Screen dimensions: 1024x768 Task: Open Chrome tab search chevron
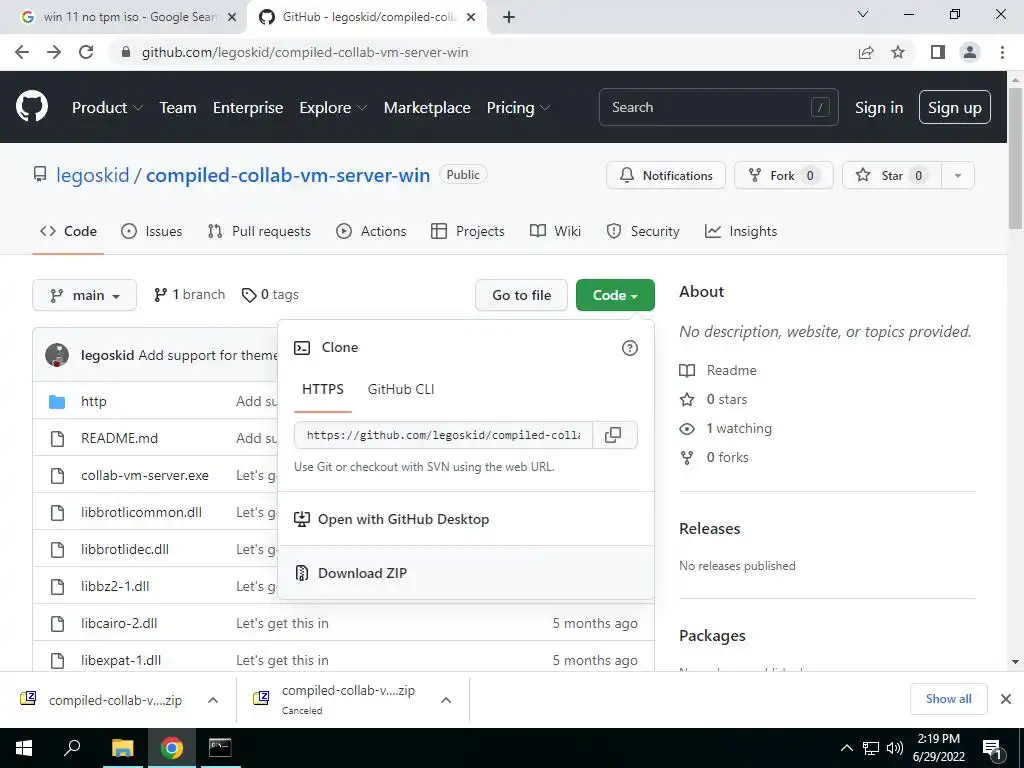[x=863, y=14]
